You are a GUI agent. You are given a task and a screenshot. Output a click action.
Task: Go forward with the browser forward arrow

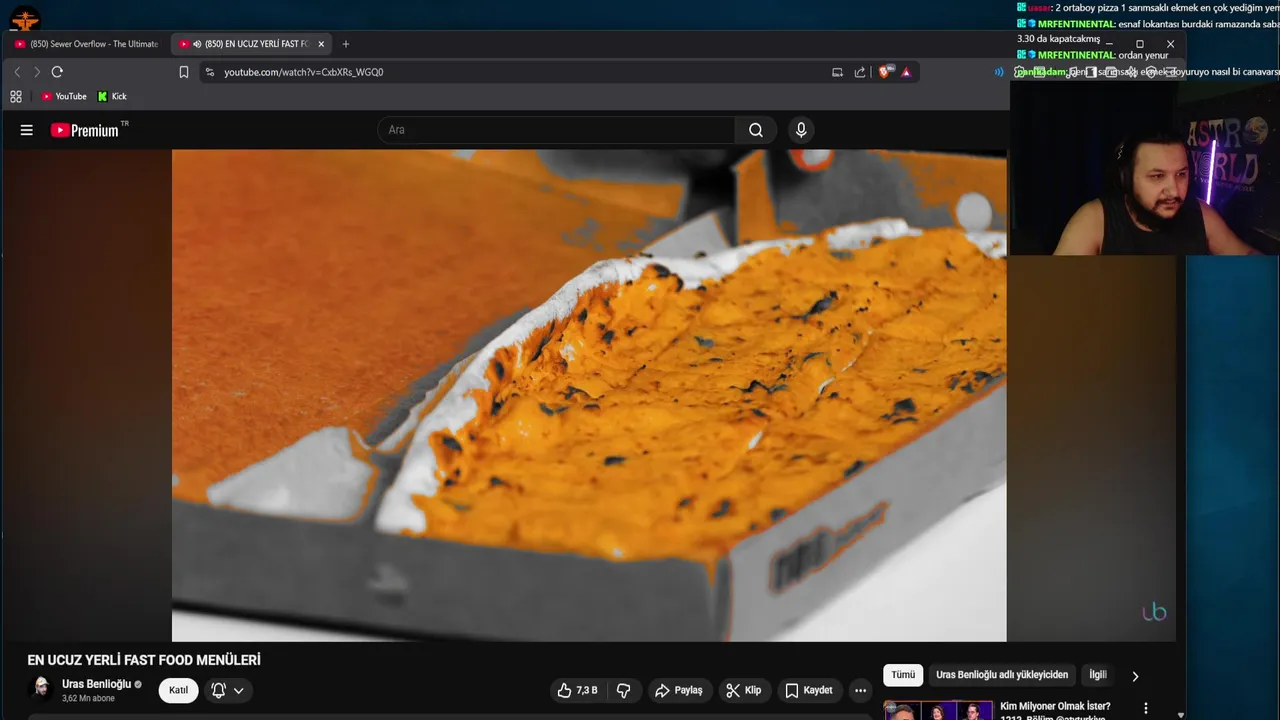[37, 72]
